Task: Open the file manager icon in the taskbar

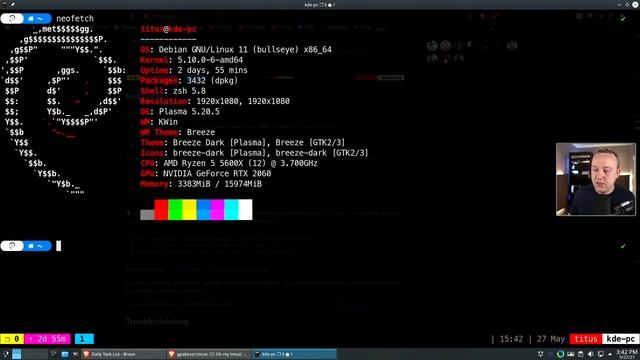Action: [x=65, y=354]
